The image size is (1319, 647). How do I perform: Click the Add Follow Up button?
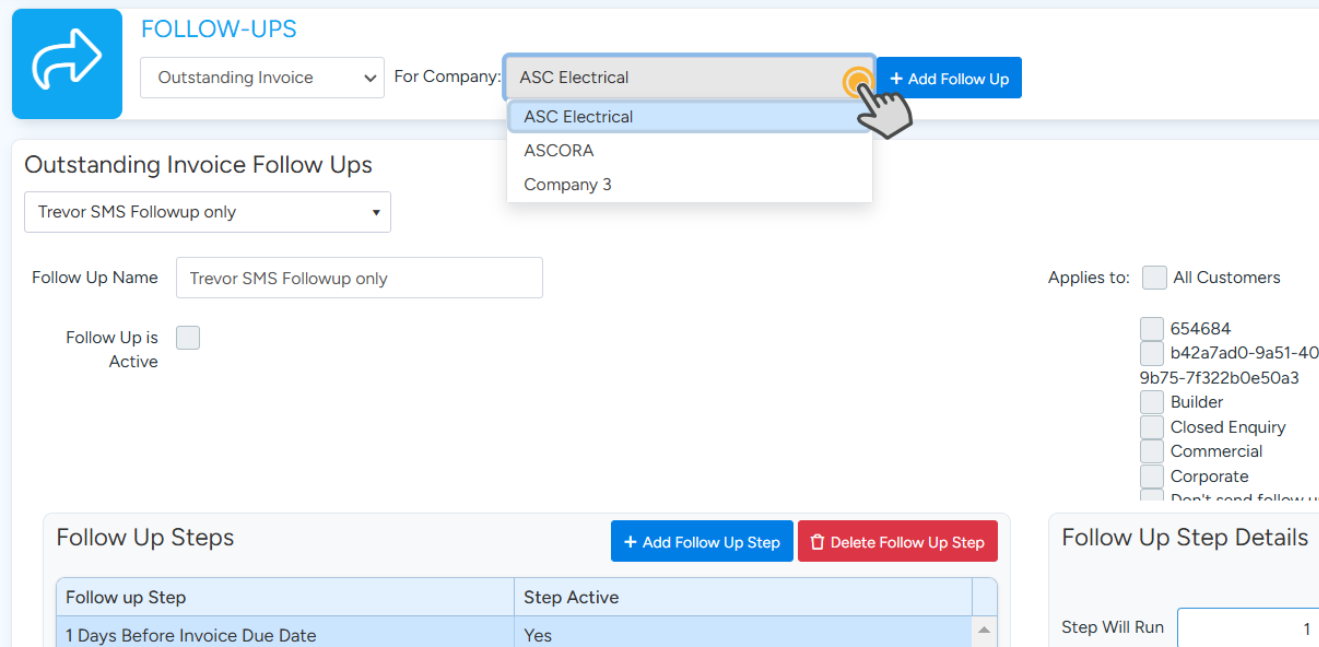[x=949, y=78]
